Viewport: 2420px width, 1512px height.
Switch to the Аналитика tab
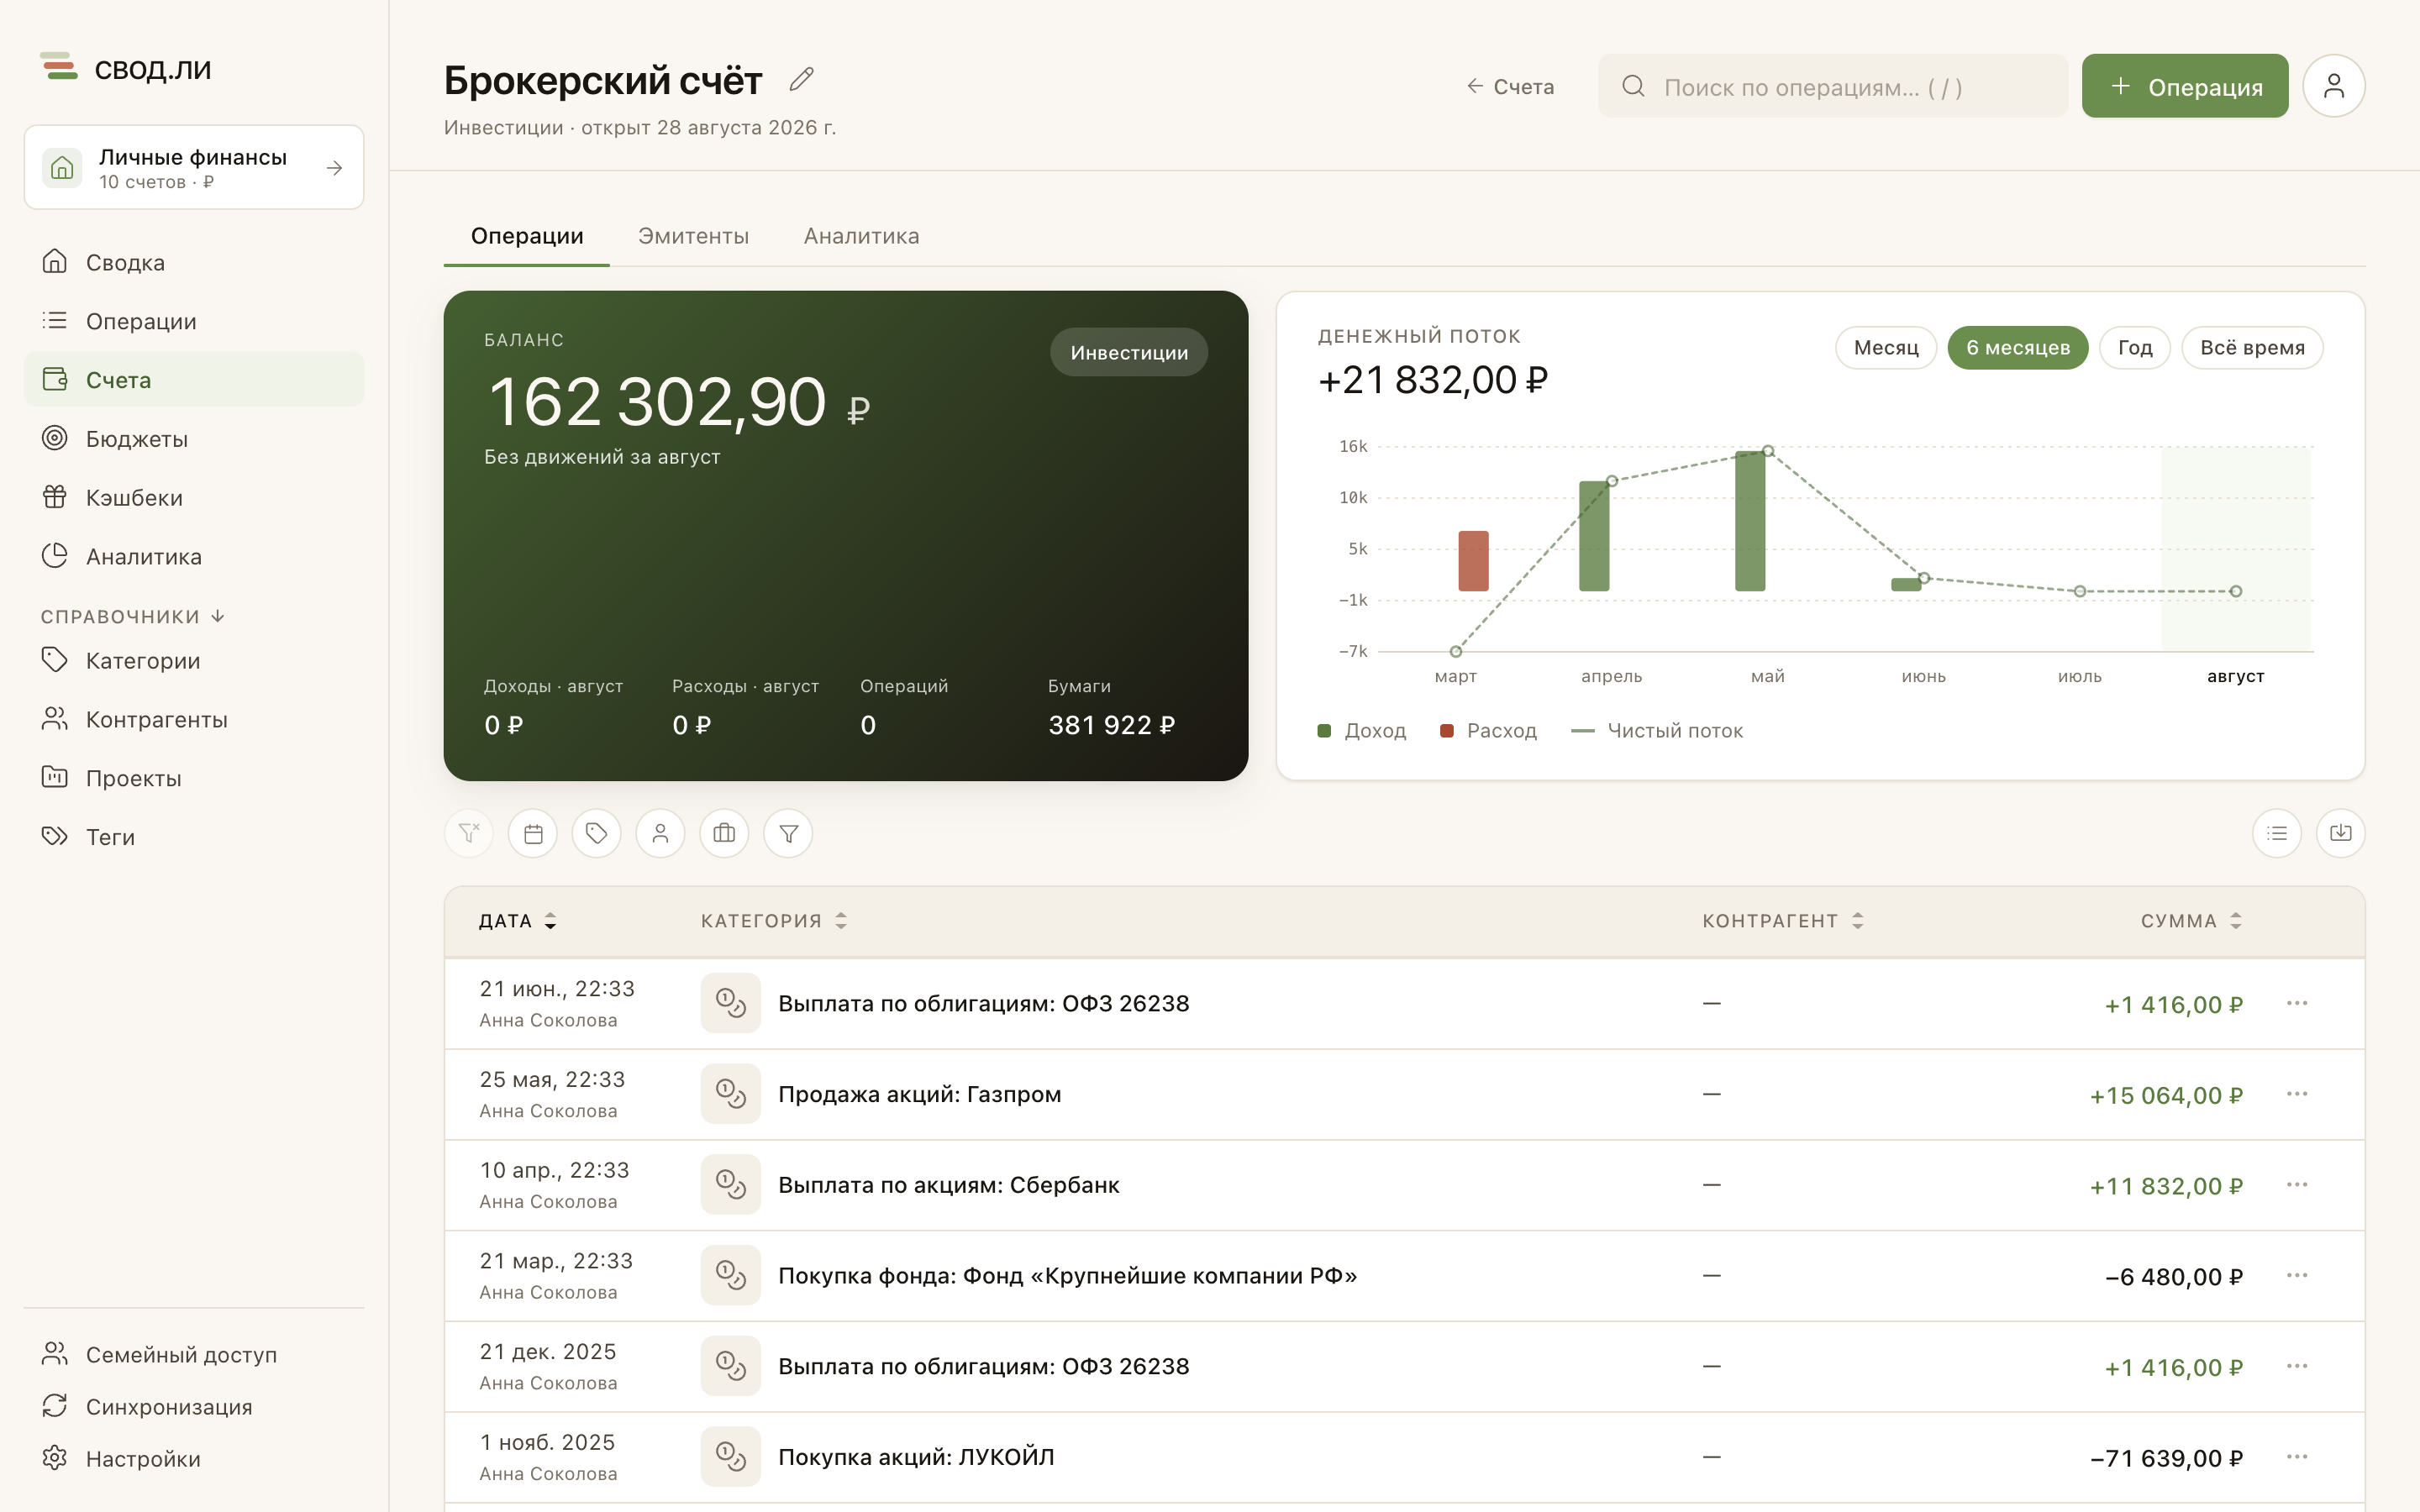coord(861,236)
